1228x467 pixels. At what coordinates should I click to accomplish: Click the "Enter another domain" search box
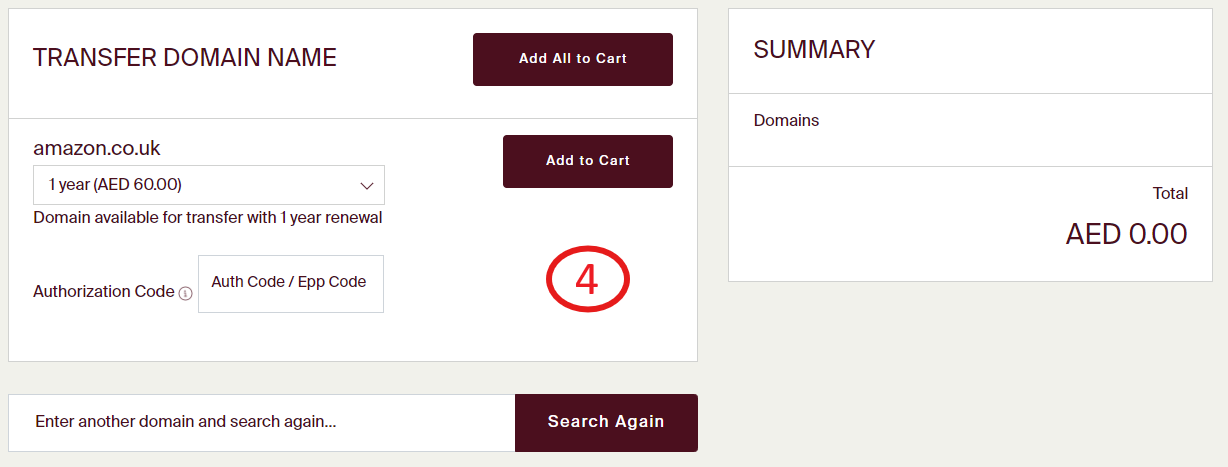(x=262, y=422)
